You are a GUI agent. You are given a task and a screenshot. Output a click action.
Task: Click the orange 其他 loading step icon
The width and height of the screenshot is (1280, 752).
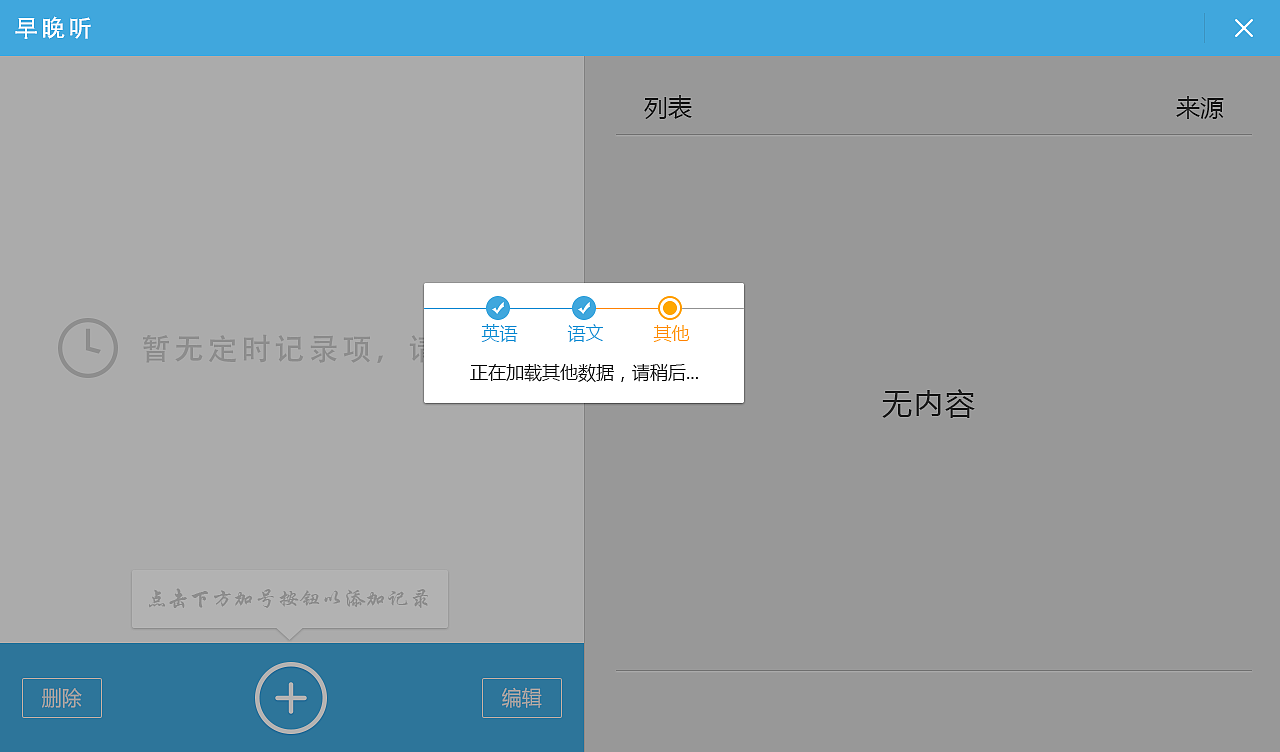tap(670, 308)
